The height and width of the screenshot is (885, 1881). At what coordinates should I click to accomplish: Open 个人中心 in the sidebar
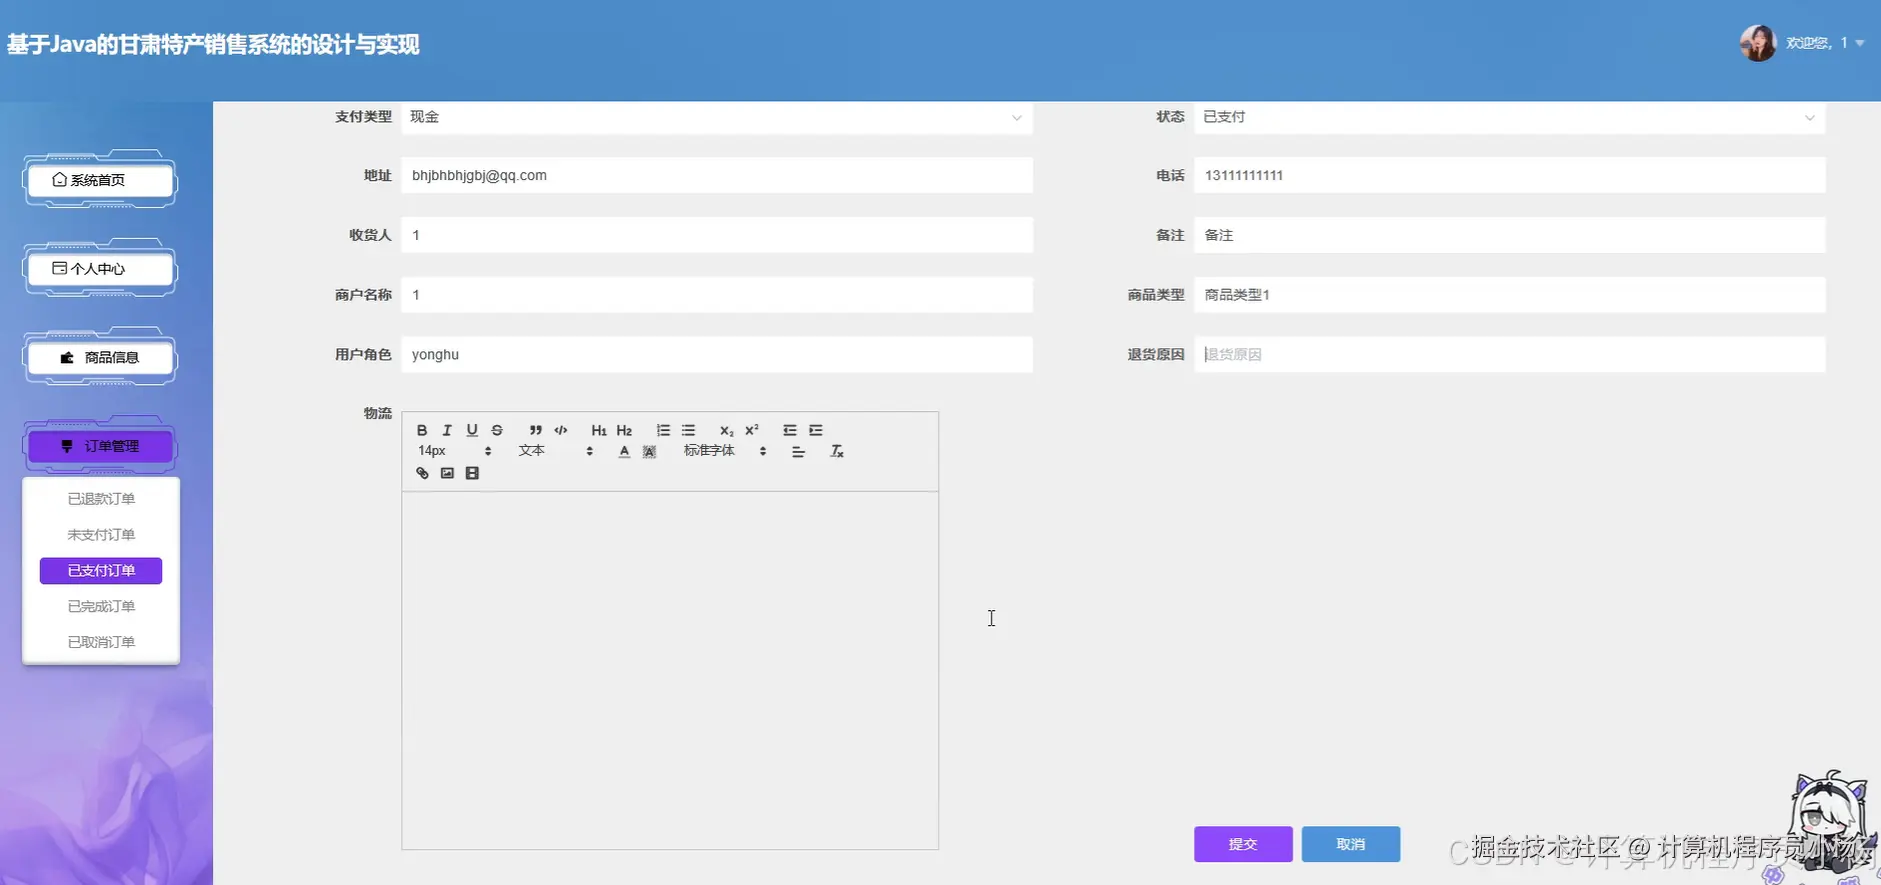pyautogui.click(x=100, y=269)
